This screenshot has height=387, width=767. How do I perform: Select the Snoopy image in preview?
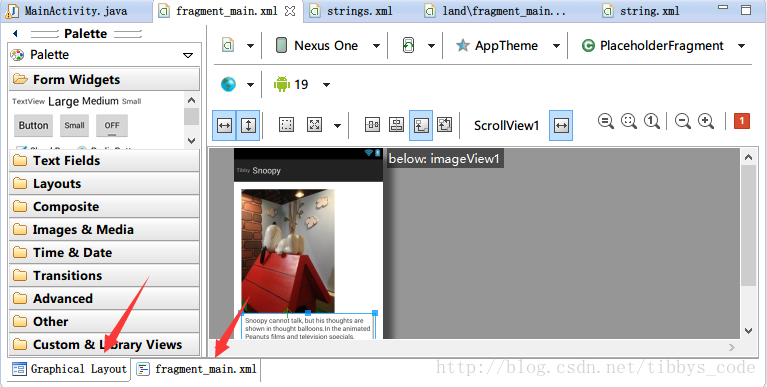click(x=288, y=251)
